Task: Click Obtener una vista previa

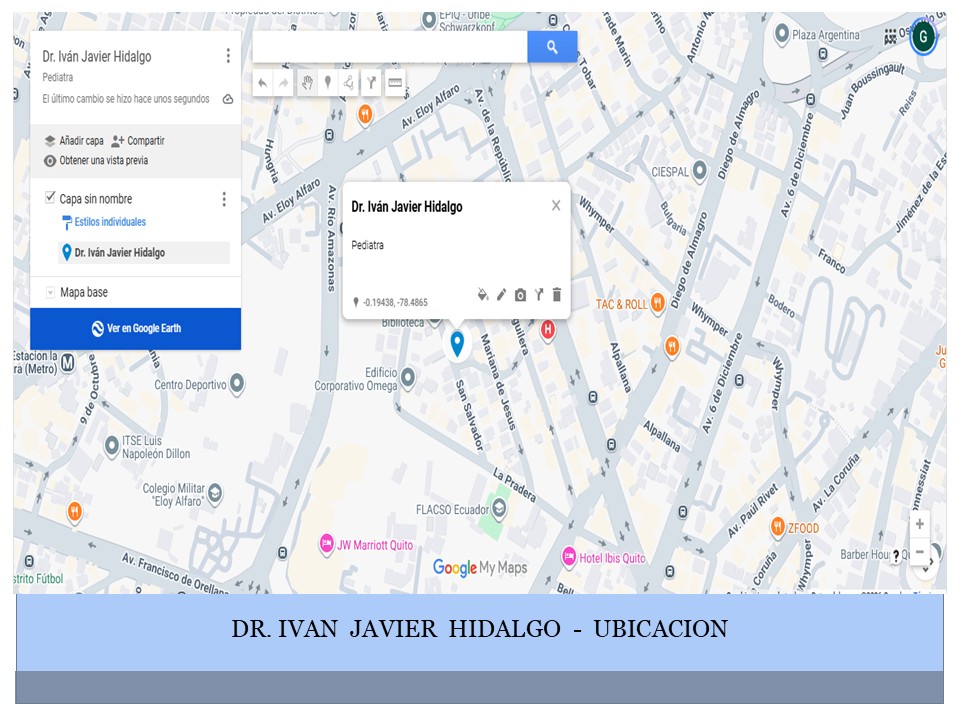Action: coord(96,160)
